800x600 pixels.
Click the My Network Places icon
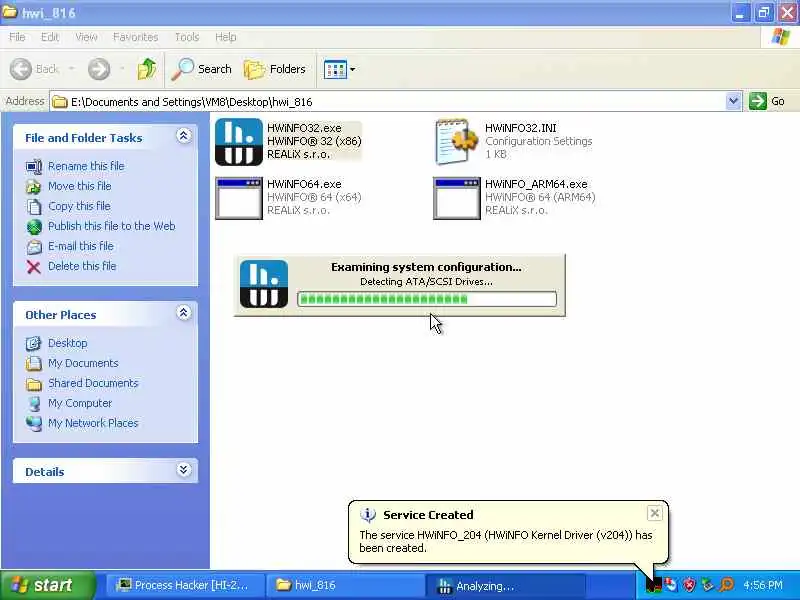(34, 423)
